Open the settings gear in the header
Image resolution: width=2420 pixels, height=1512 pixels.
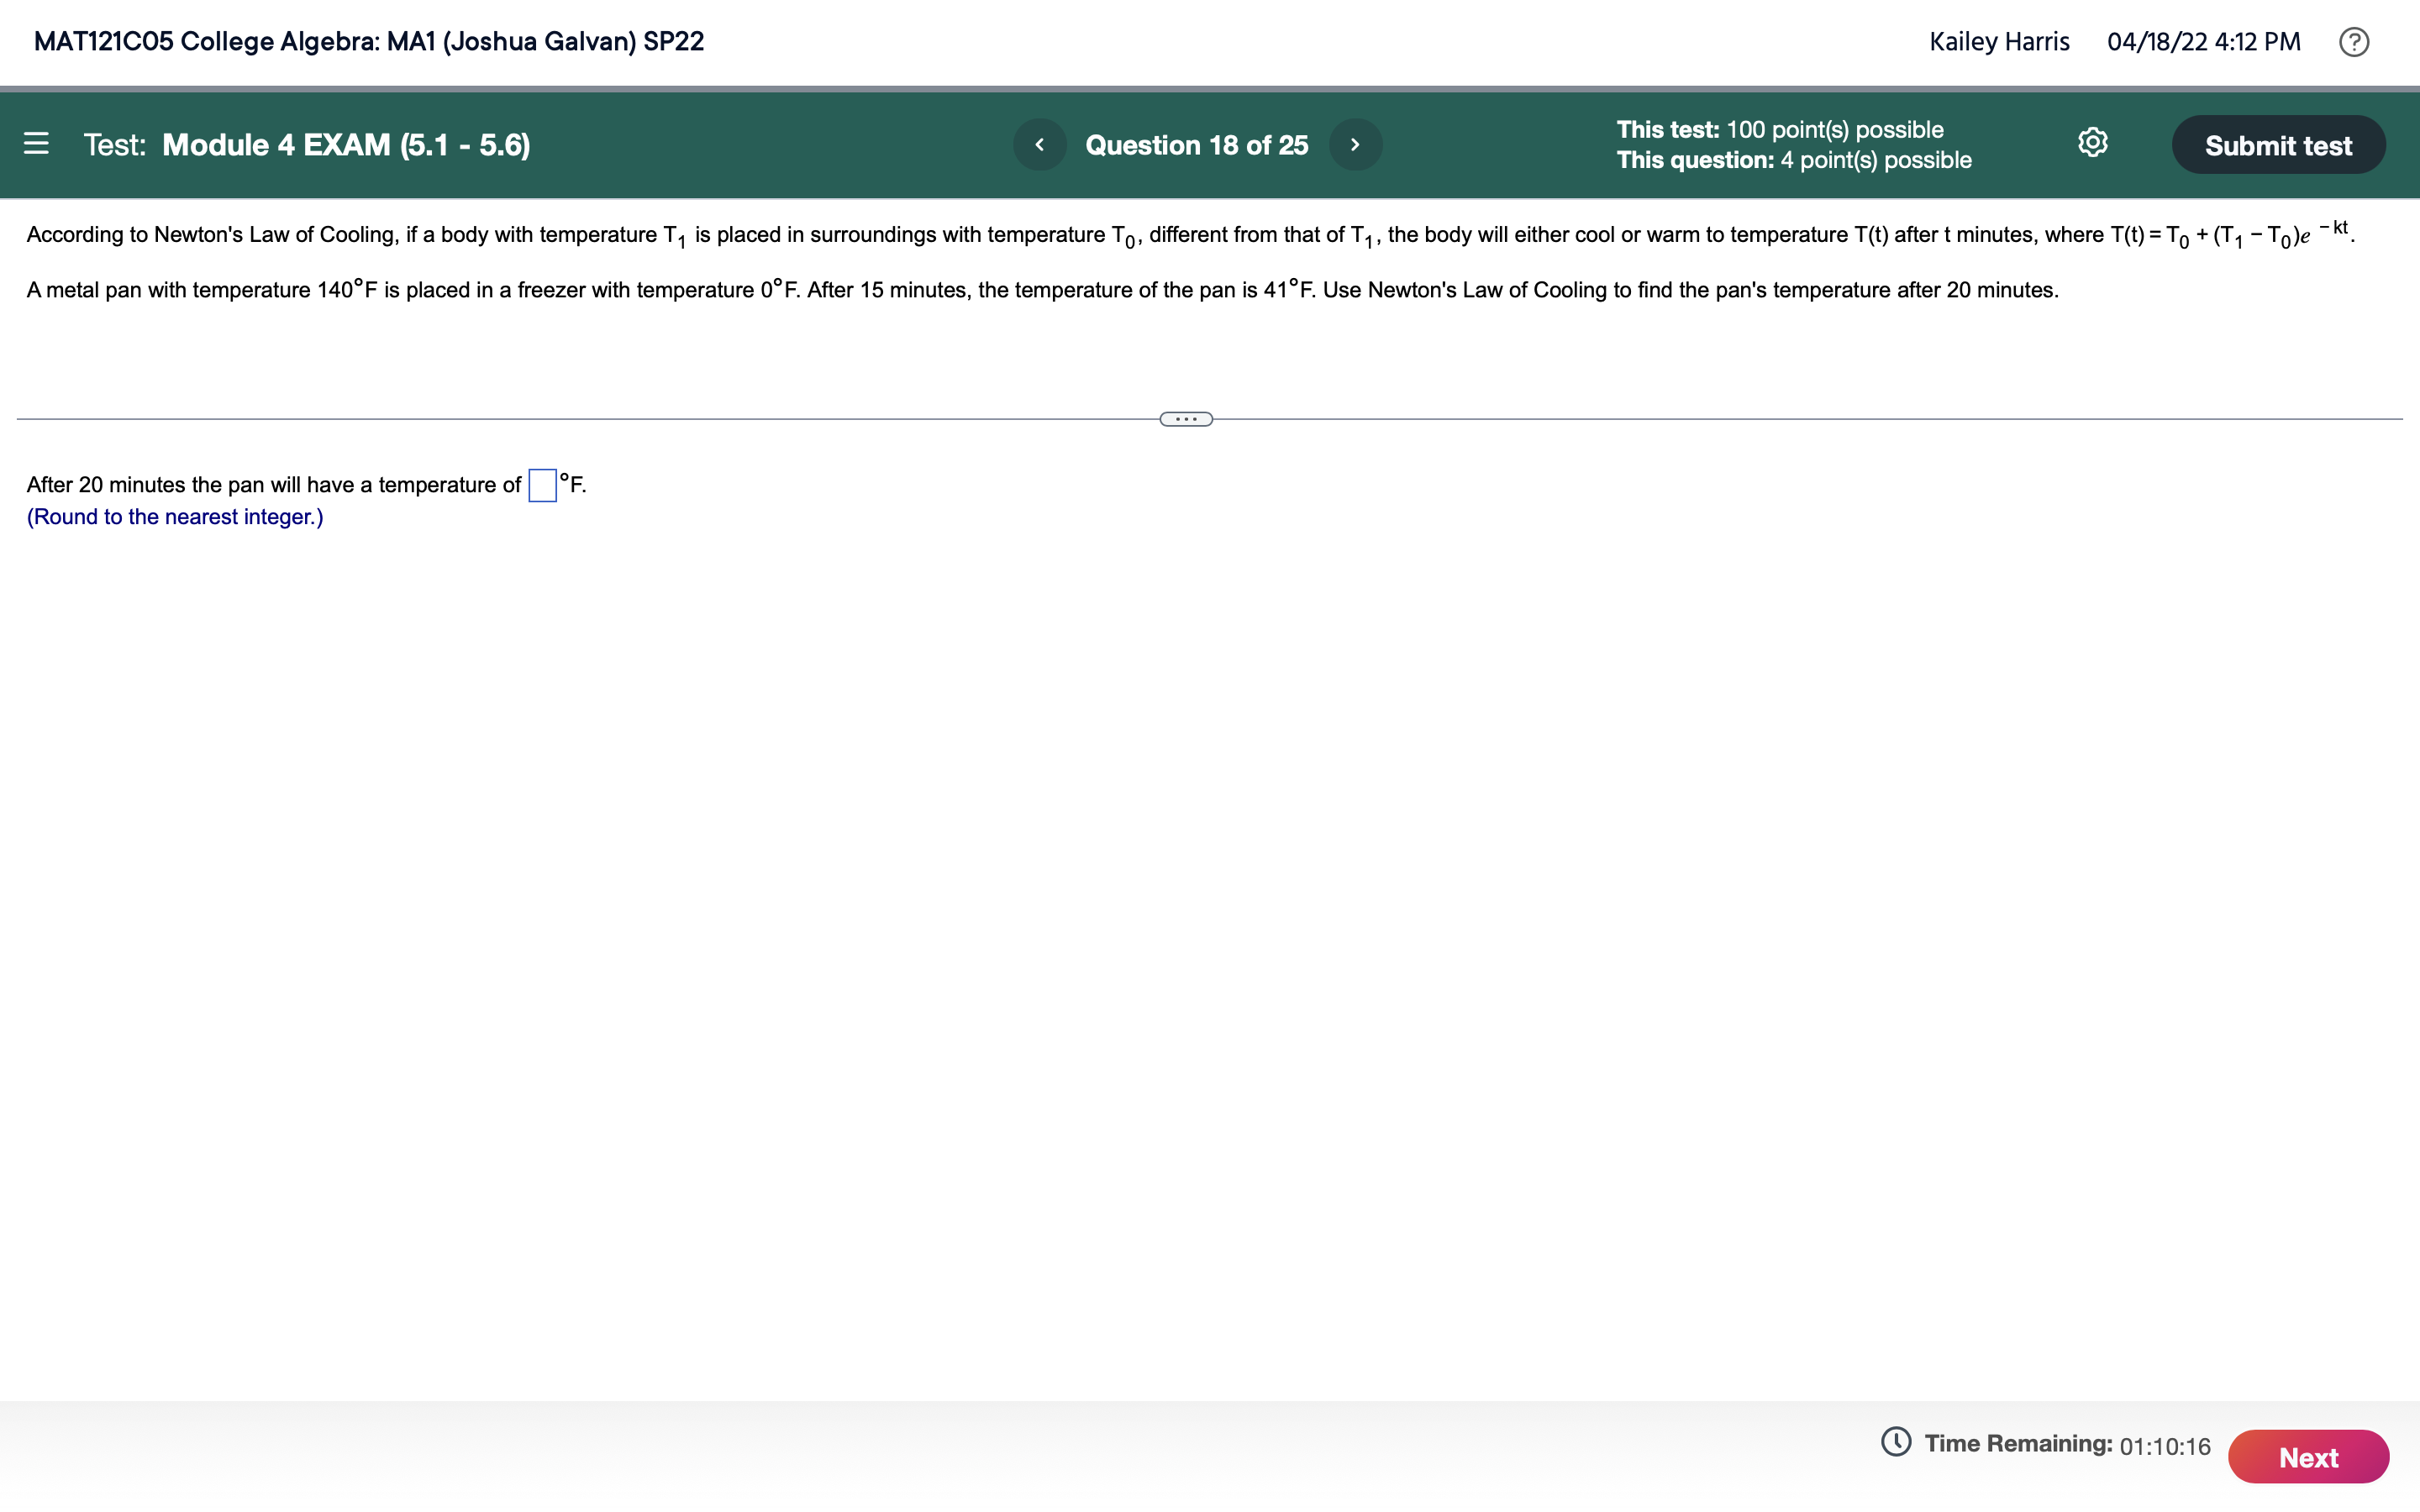2094,144
